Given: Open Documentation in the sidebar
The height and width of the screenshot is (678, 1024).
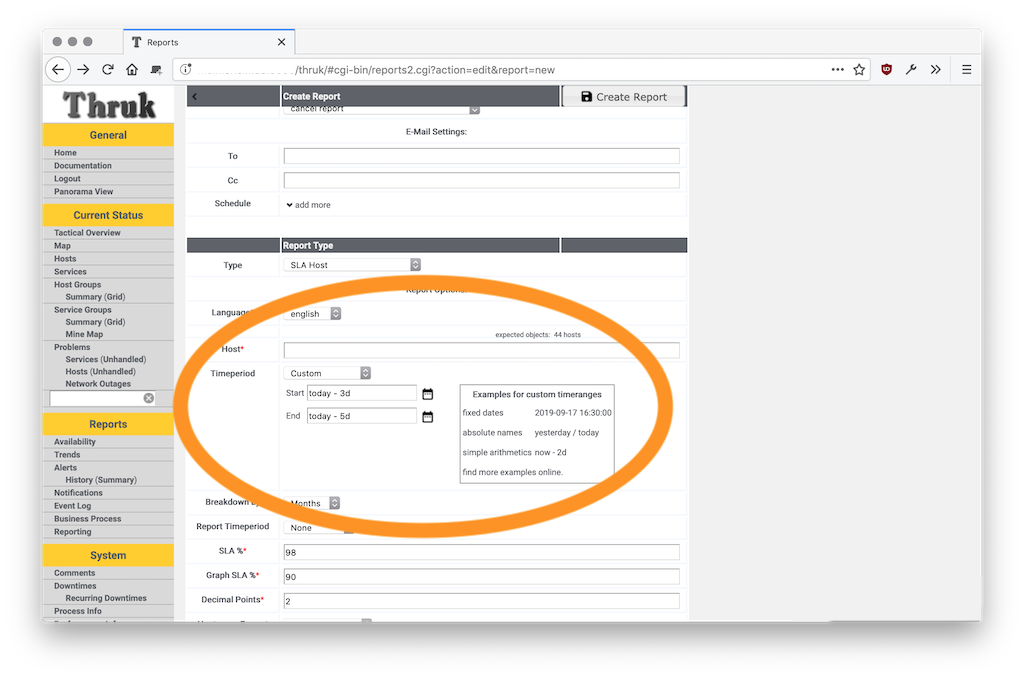Looking at the screenshot, I should coord(83,166).
